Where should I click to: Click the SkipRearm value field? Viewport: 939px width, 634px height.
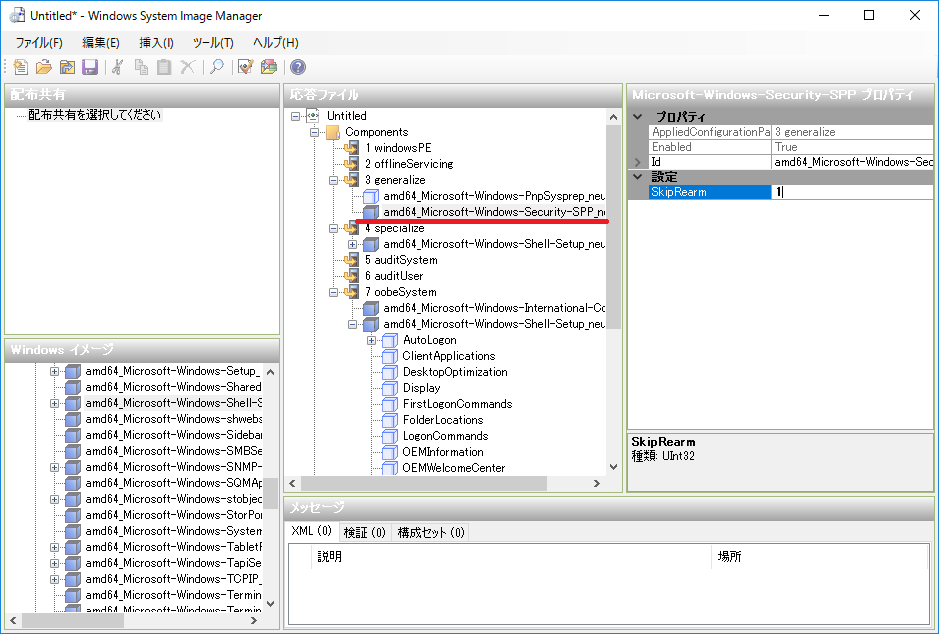(x=852, y=192)
